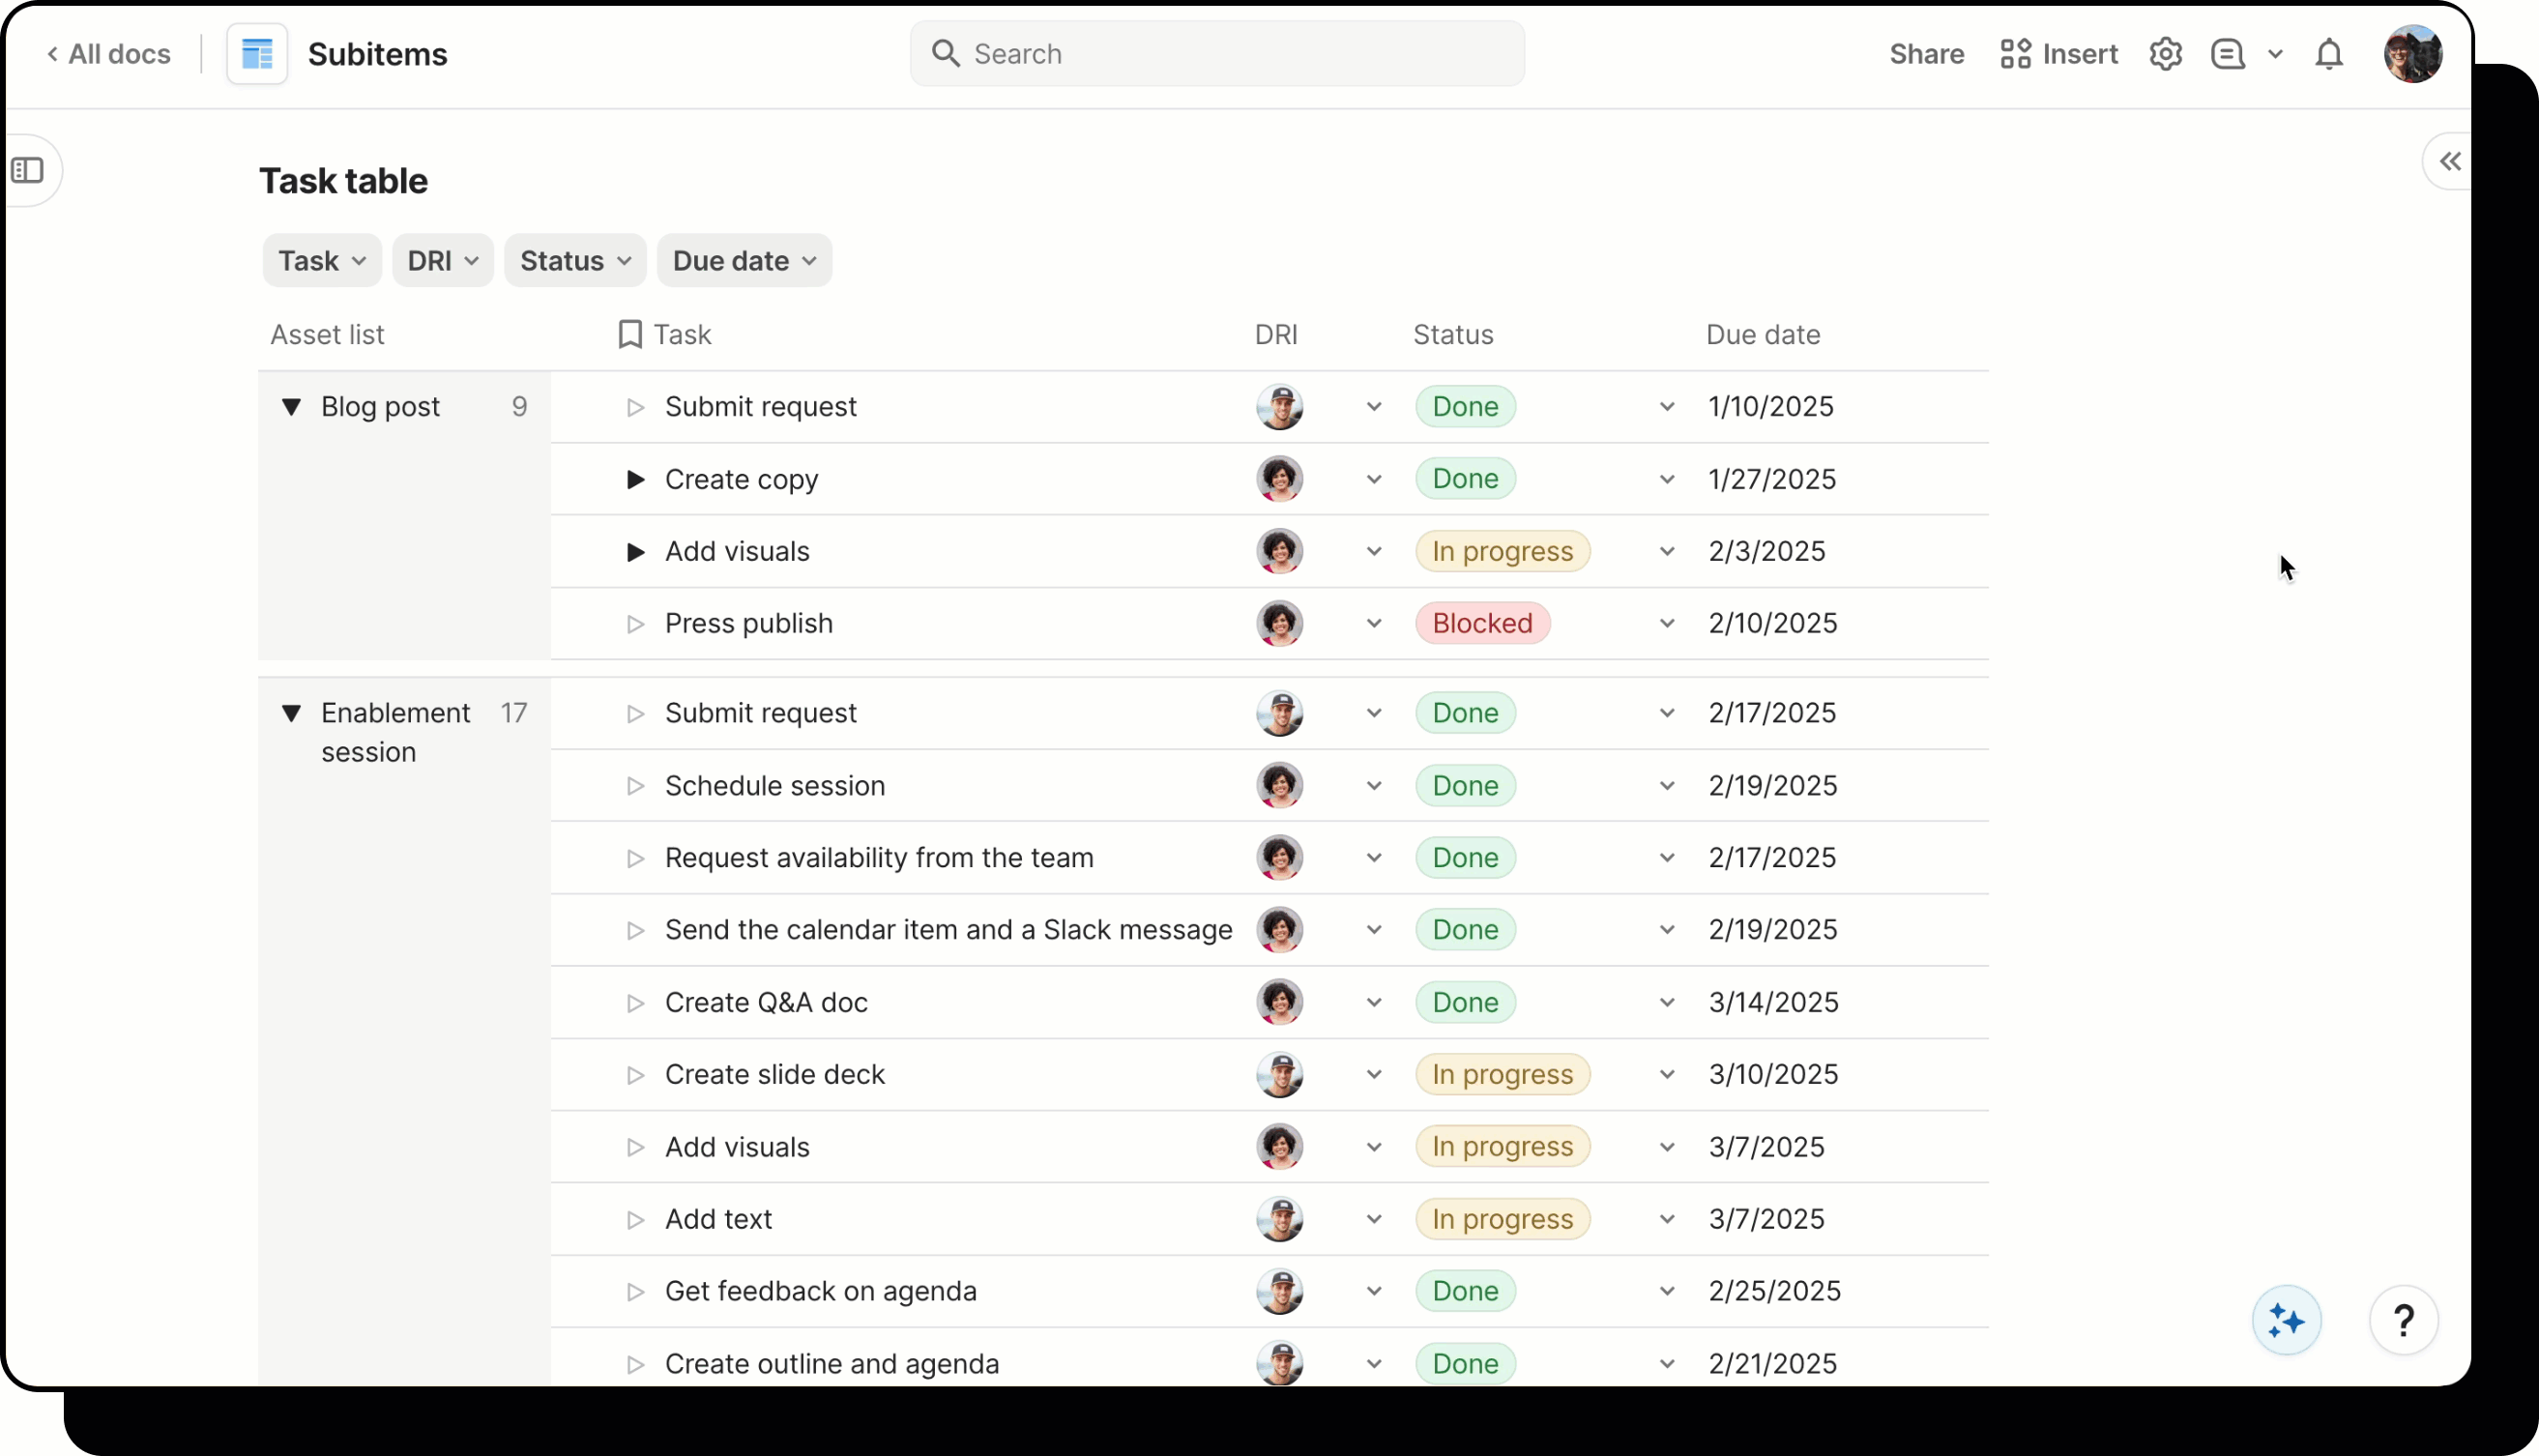Click the bookmark icon beside Task header
The height and width of the screenshot is (1456, 2539).
tap(630, 334)
